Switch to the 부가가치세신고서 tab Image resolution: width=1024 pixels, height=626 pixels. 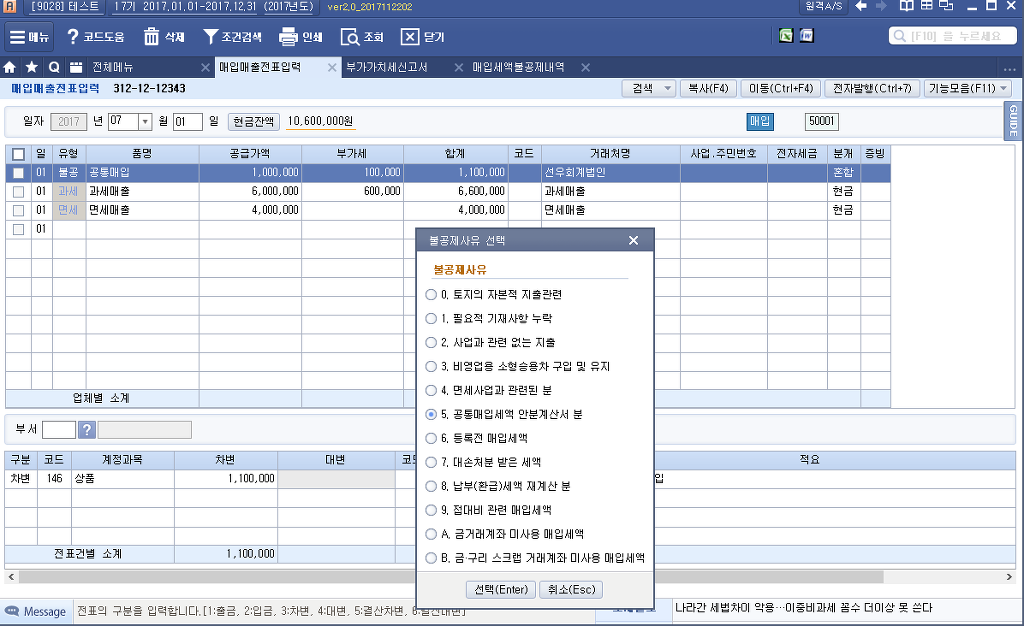[x=387, y=67]
